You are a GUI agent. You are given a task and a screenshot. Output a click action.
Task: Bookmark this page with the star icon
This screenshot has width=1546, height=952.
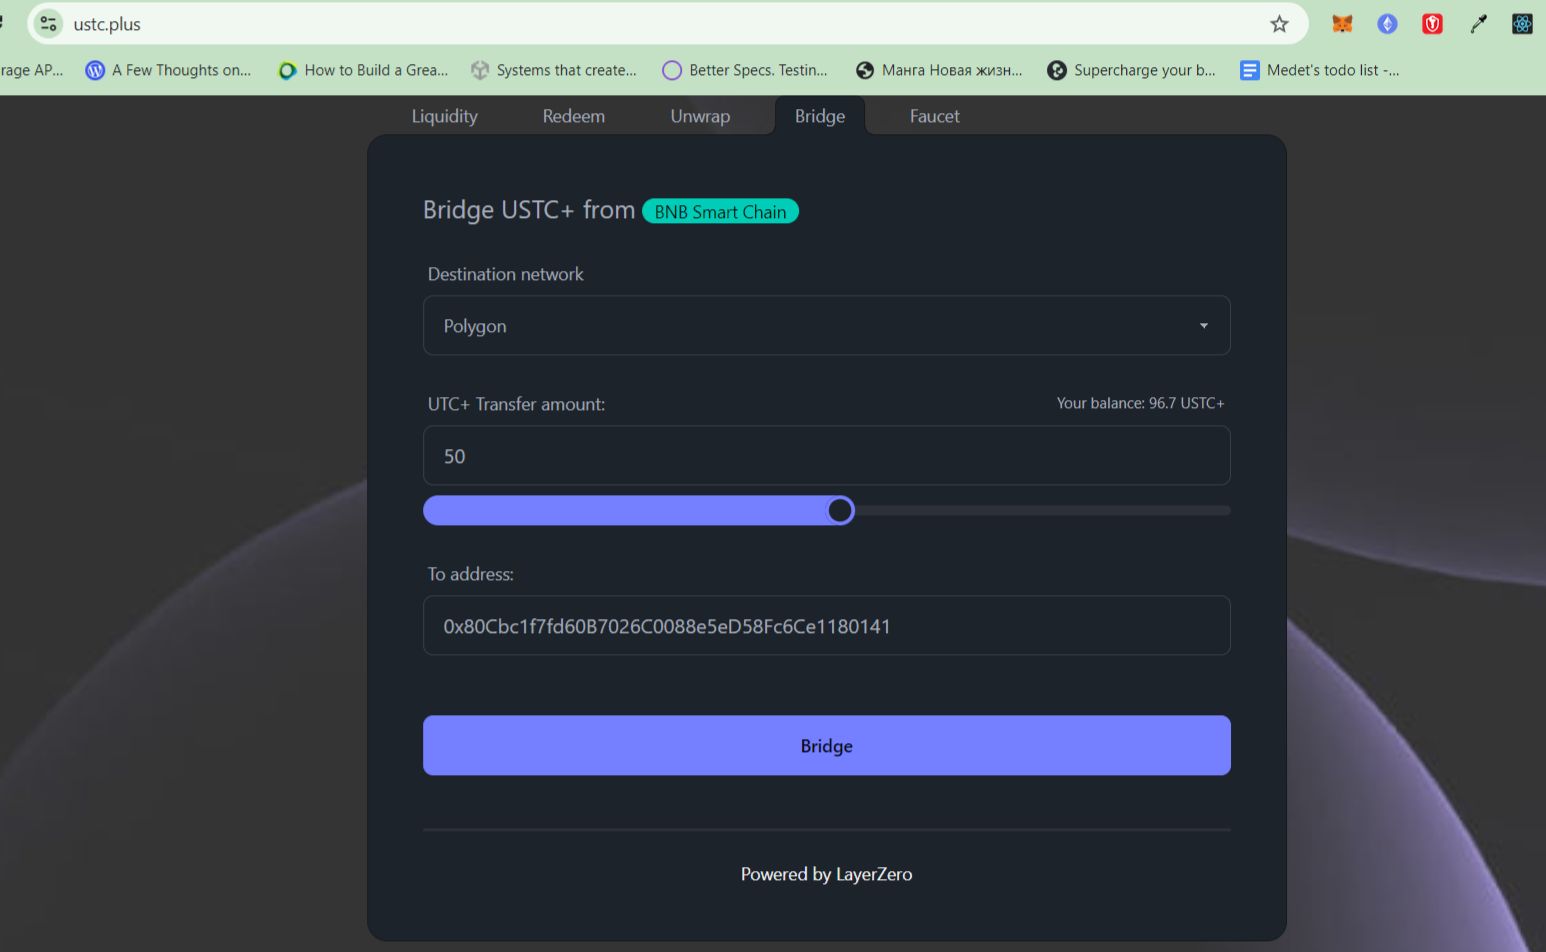click(x=1279, y=24)
